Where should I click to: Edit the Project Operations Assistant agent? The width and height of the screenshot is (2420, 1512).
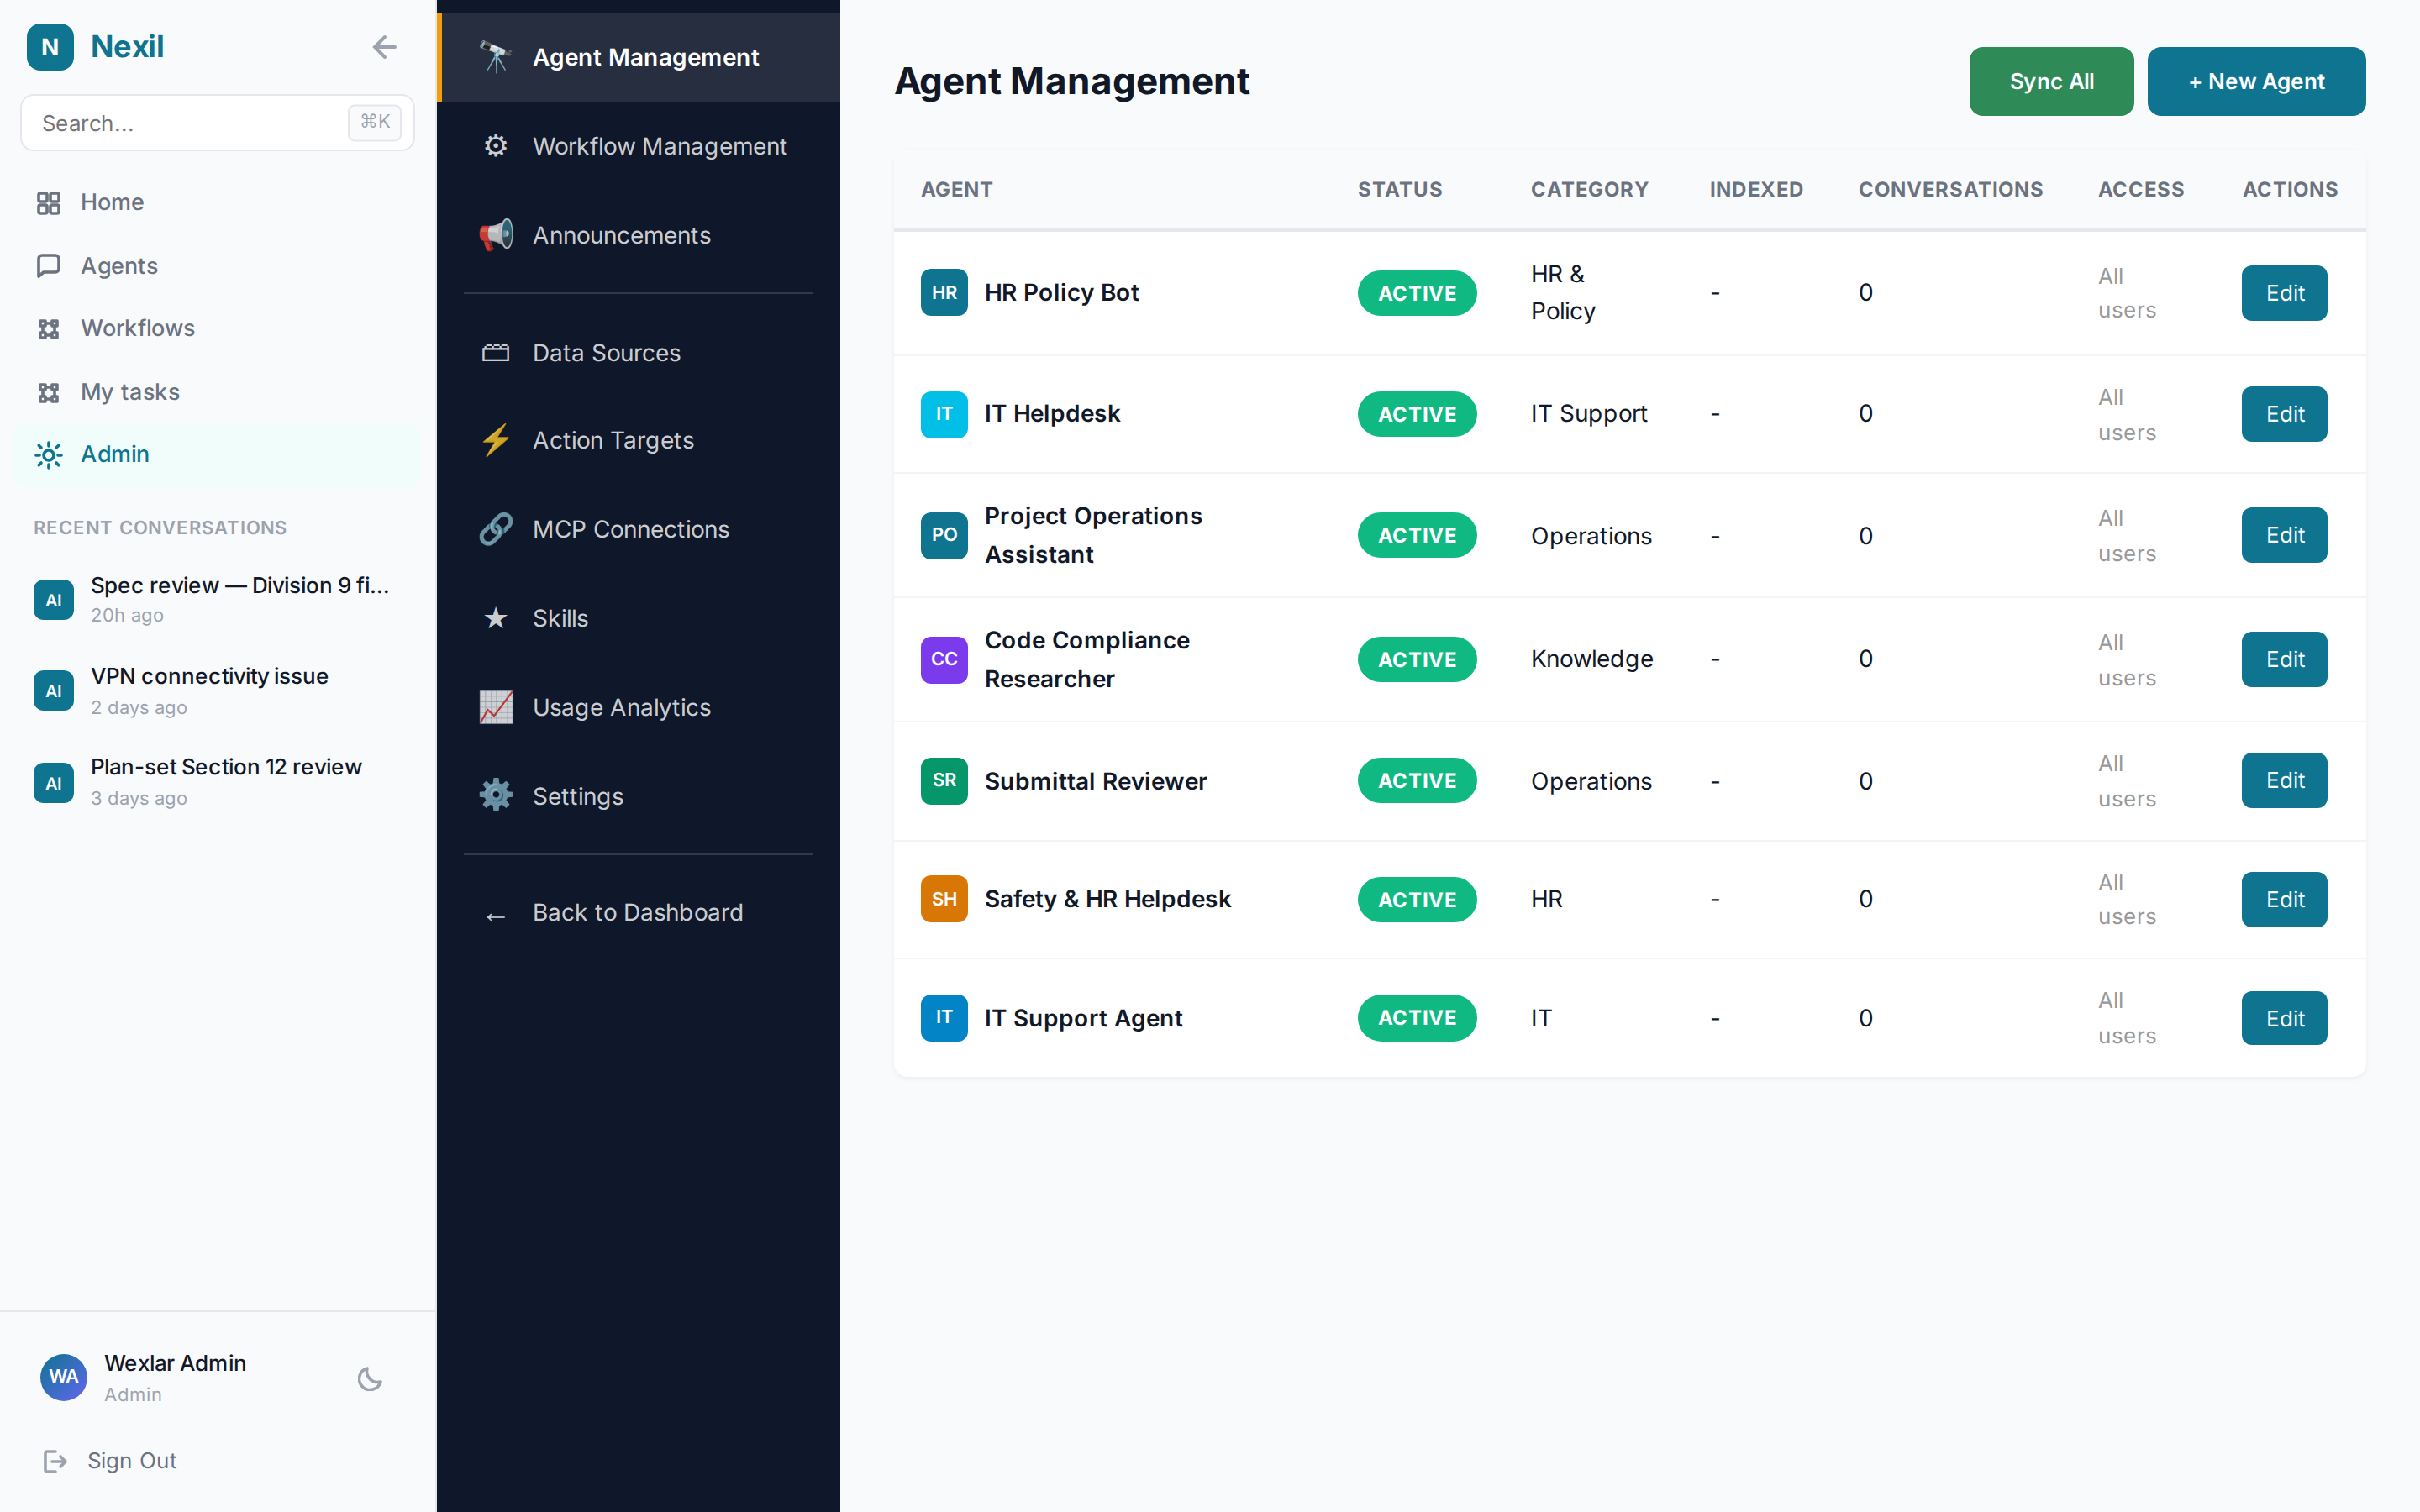coord(2284,535)
